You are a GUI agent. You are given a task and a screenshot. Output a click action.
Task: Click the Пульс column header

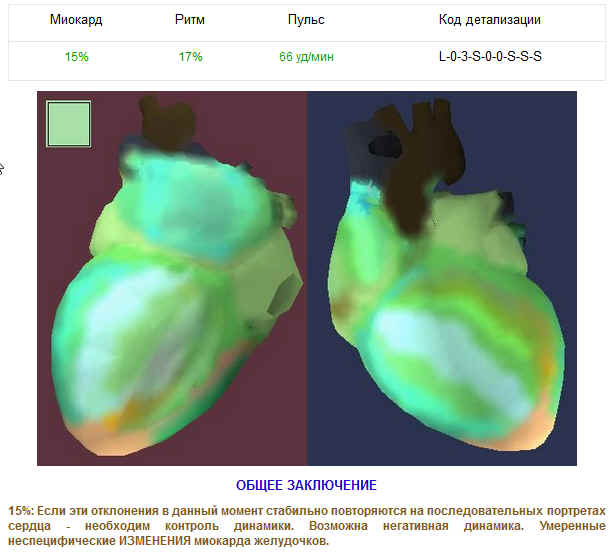coord(306,20)
